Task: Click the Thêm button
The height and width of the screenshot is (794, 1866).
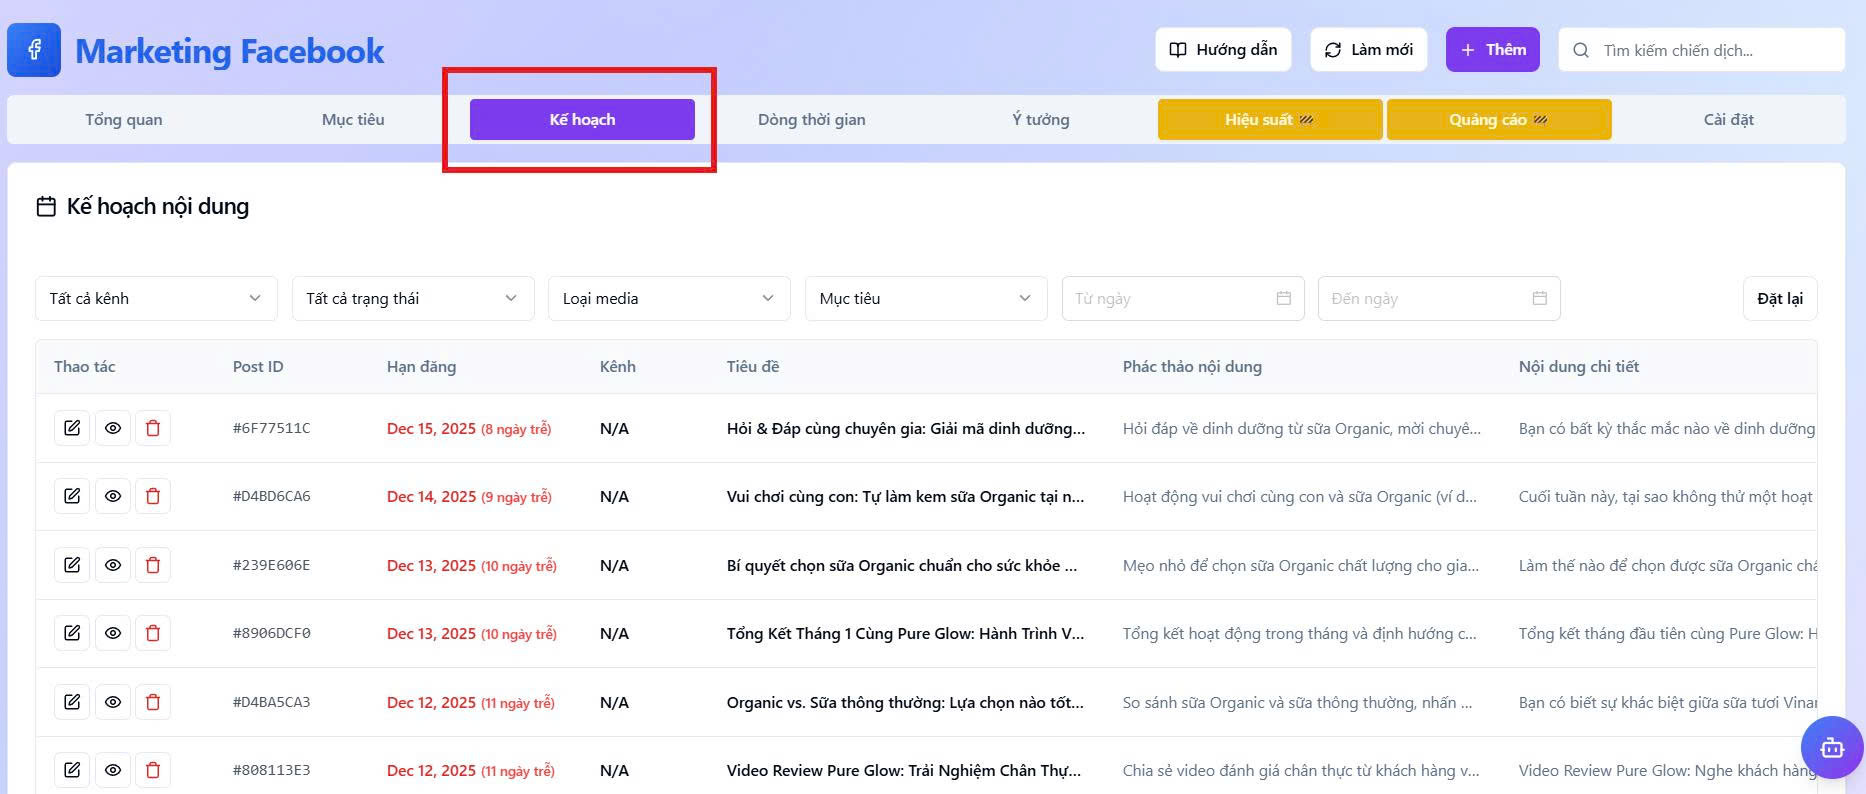Action: pyautogui.click(x=1492, y=50)
